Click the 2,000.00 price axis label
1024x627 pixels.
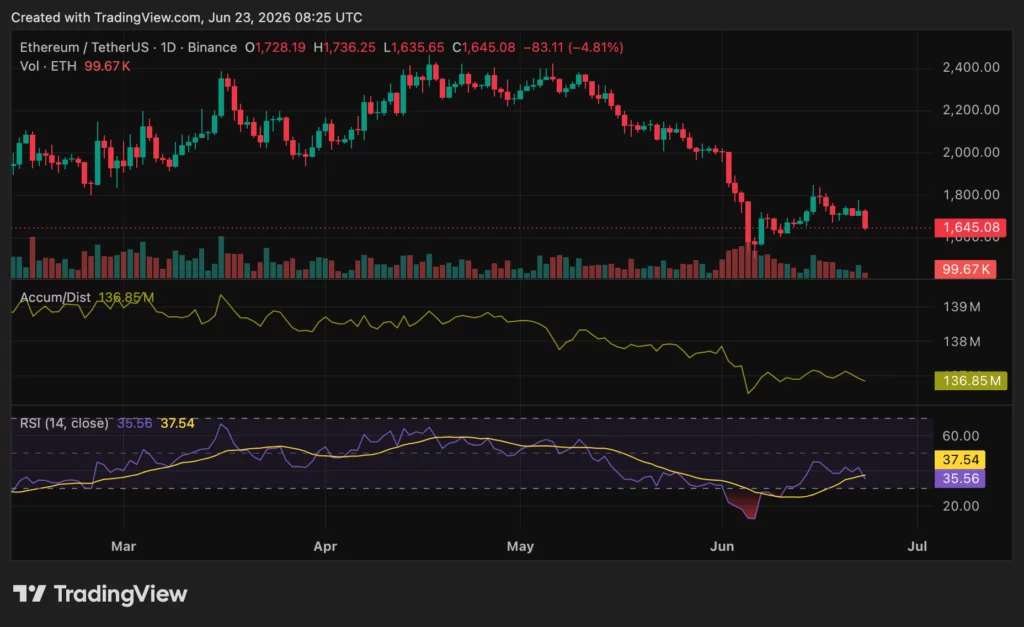pos(971,152)
